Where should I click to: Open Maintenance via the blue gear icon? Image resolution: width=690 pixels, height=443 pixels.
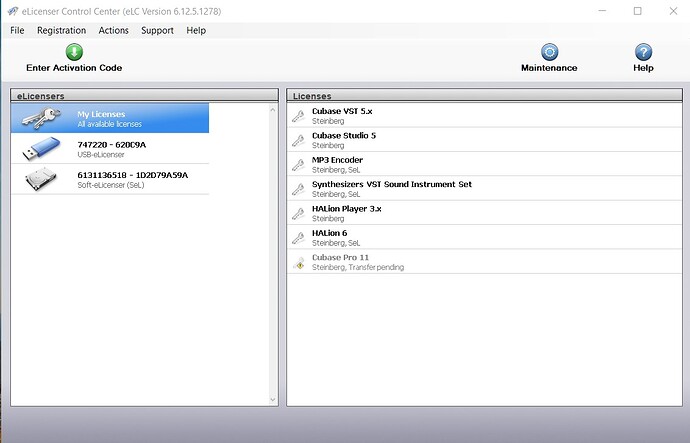549,52
